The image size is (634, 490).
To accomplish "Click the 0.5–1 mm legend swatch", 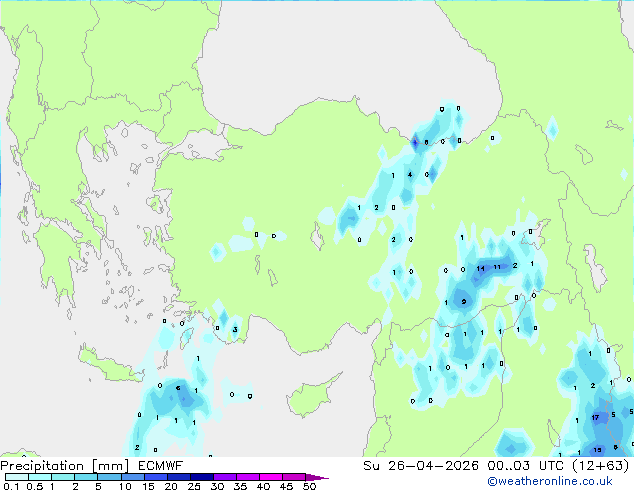I will [x=40, y=477].
